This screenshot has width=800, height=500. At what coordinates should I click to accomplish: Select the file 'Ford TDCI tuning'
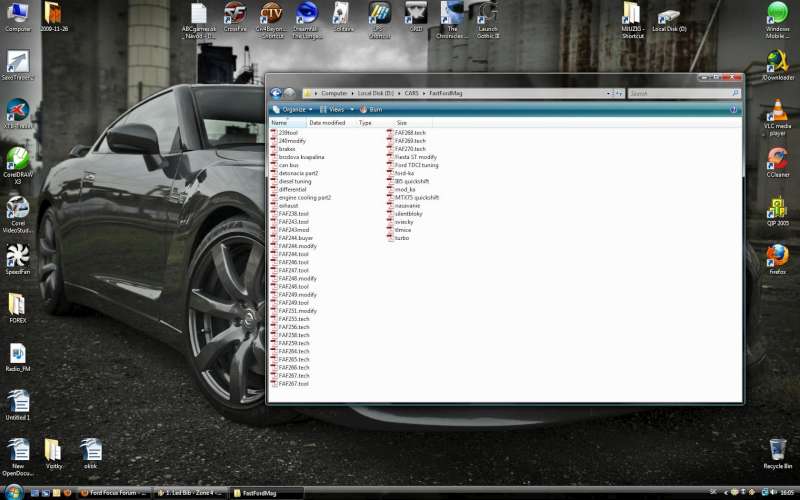click(x=416, y=165)
